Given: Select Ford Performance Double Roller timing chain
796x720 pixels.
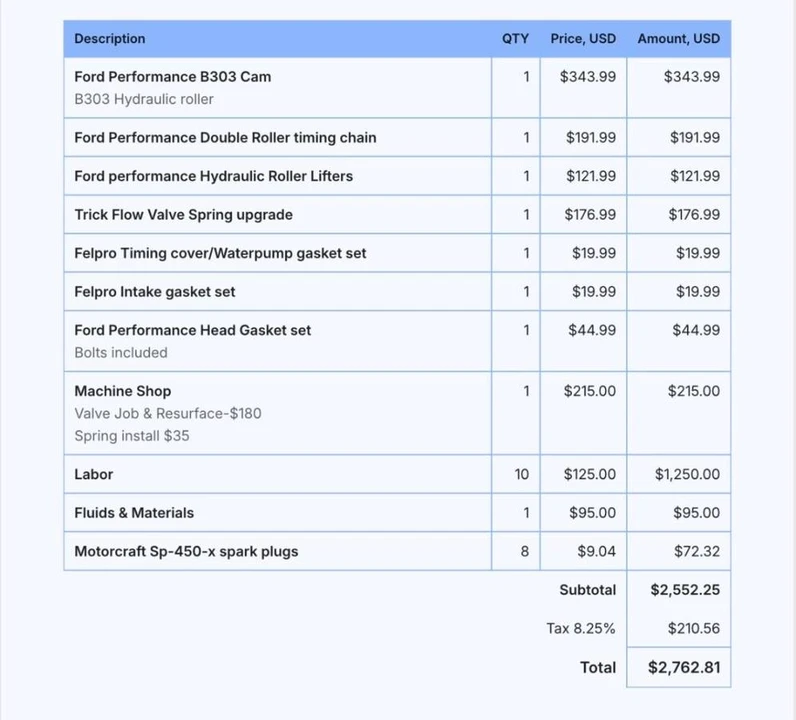Looking at the screenshot, I should [x=225, y=138].
